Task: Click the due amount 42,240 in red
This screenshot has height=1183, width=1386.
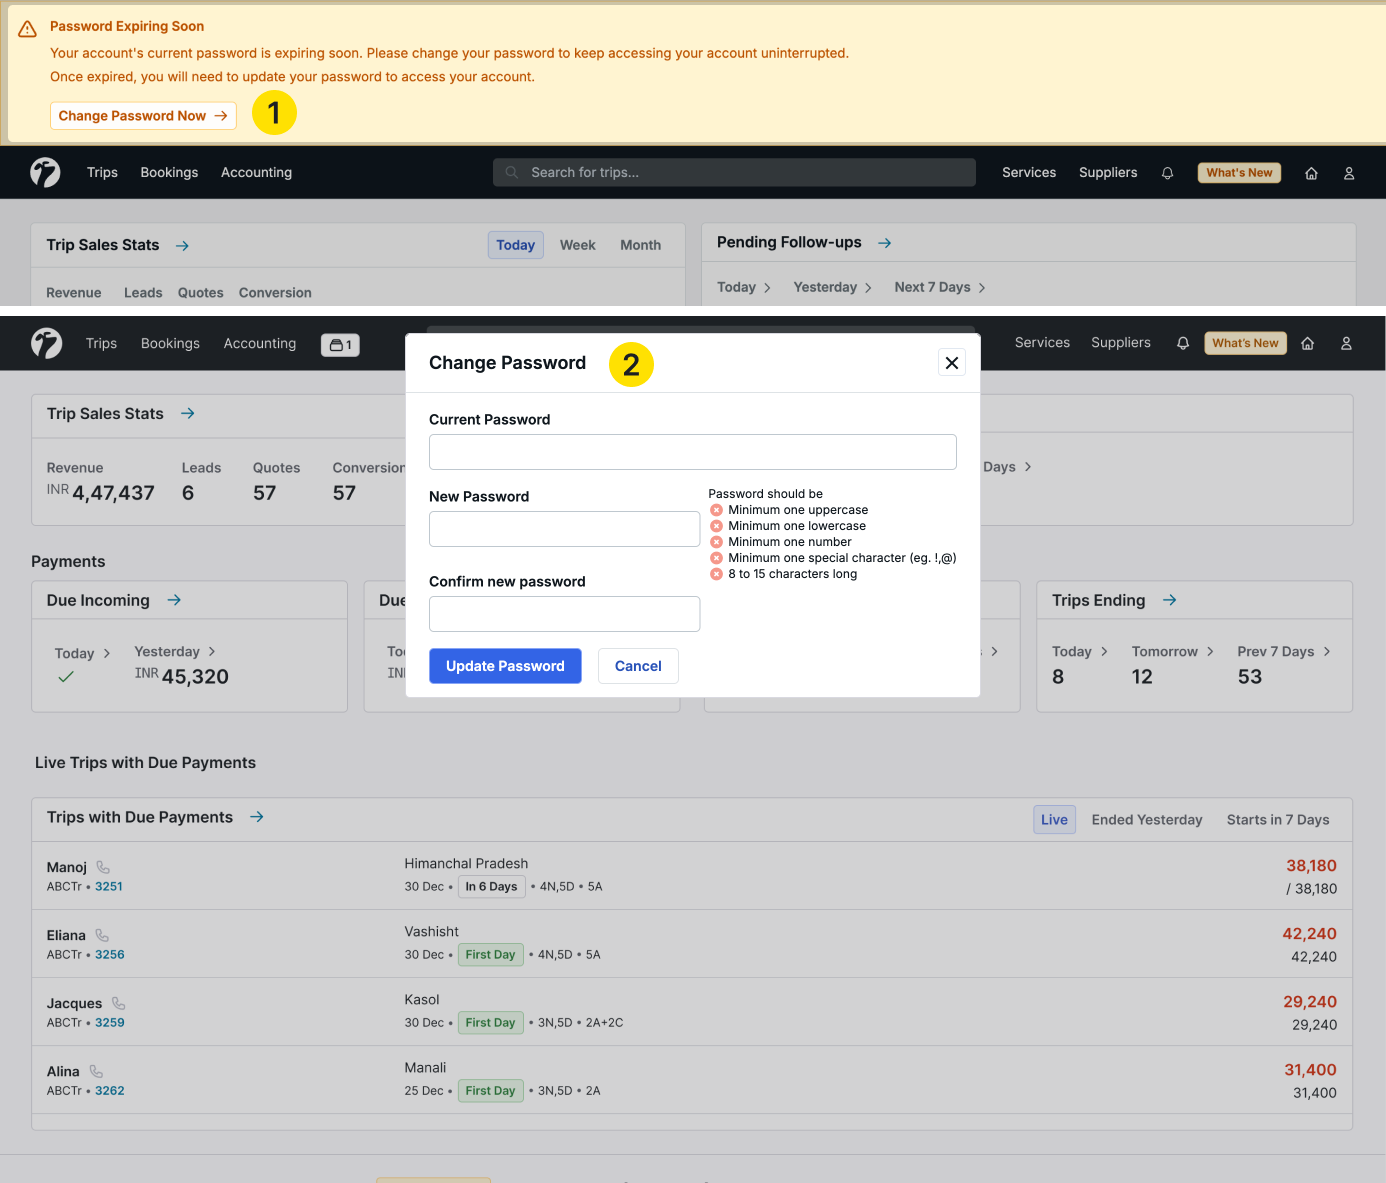Action: pos(1310,934)
